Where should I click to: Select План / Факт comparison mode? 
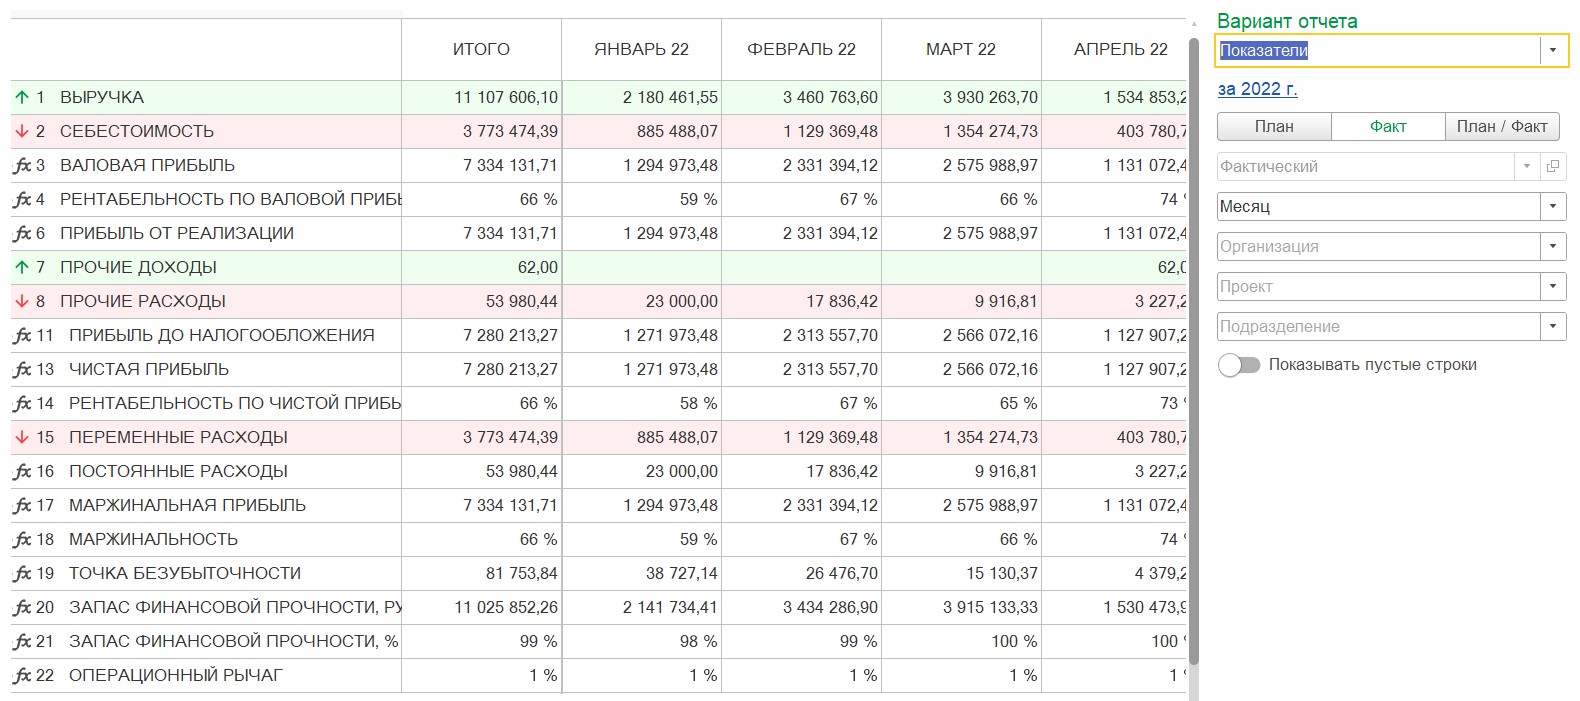(1502, 126)
